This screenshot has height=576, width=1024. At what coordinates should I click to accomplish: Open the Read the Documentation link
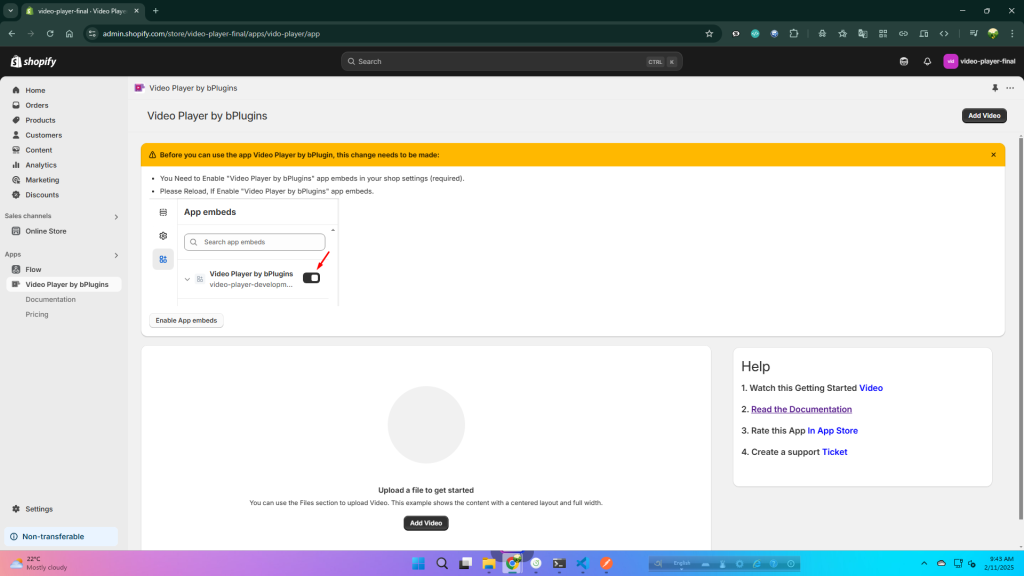(x=801, y=409)
